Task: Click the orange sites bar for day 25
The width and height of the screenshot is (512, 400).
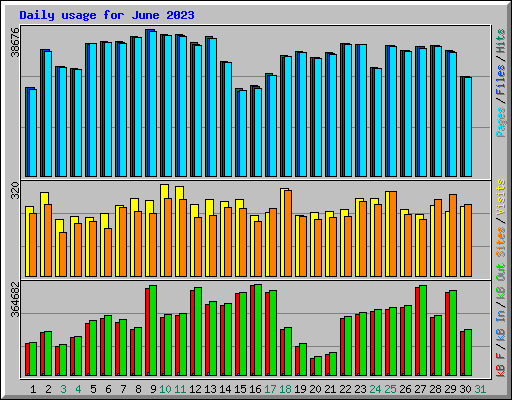Action: point(393,234)
